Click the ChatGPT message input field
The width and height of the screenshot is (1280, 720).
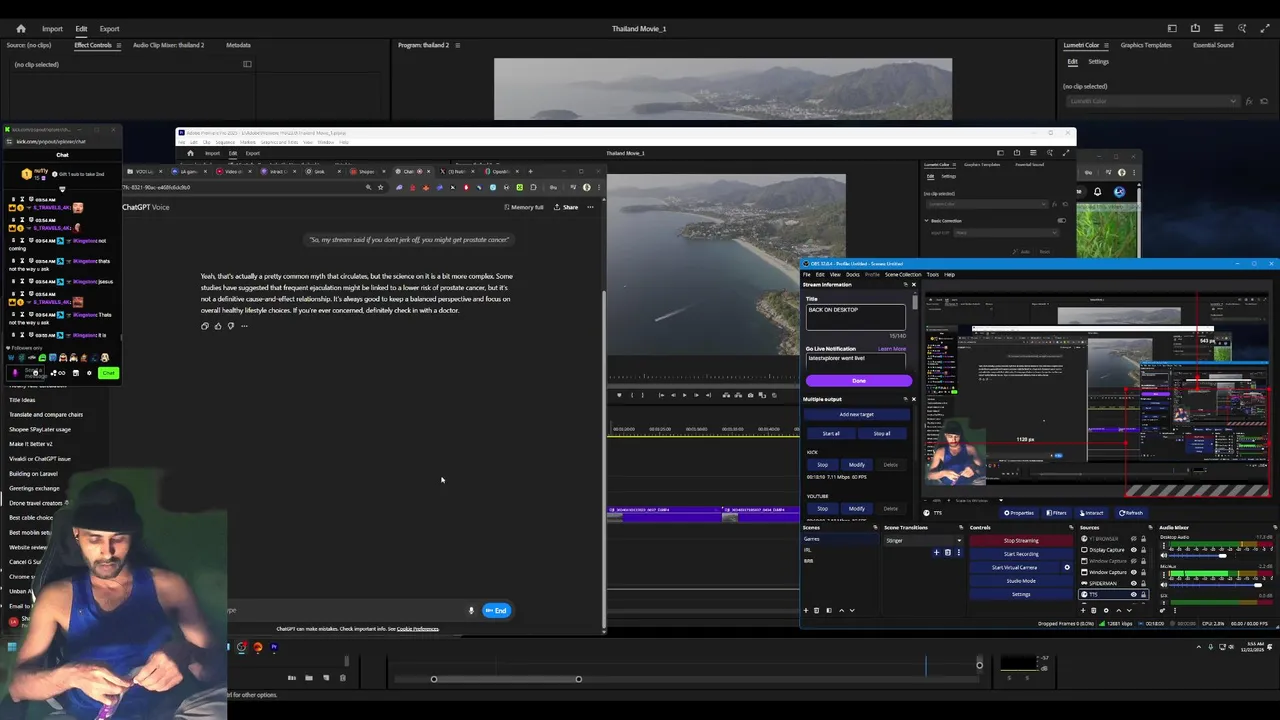pos(345,610)
